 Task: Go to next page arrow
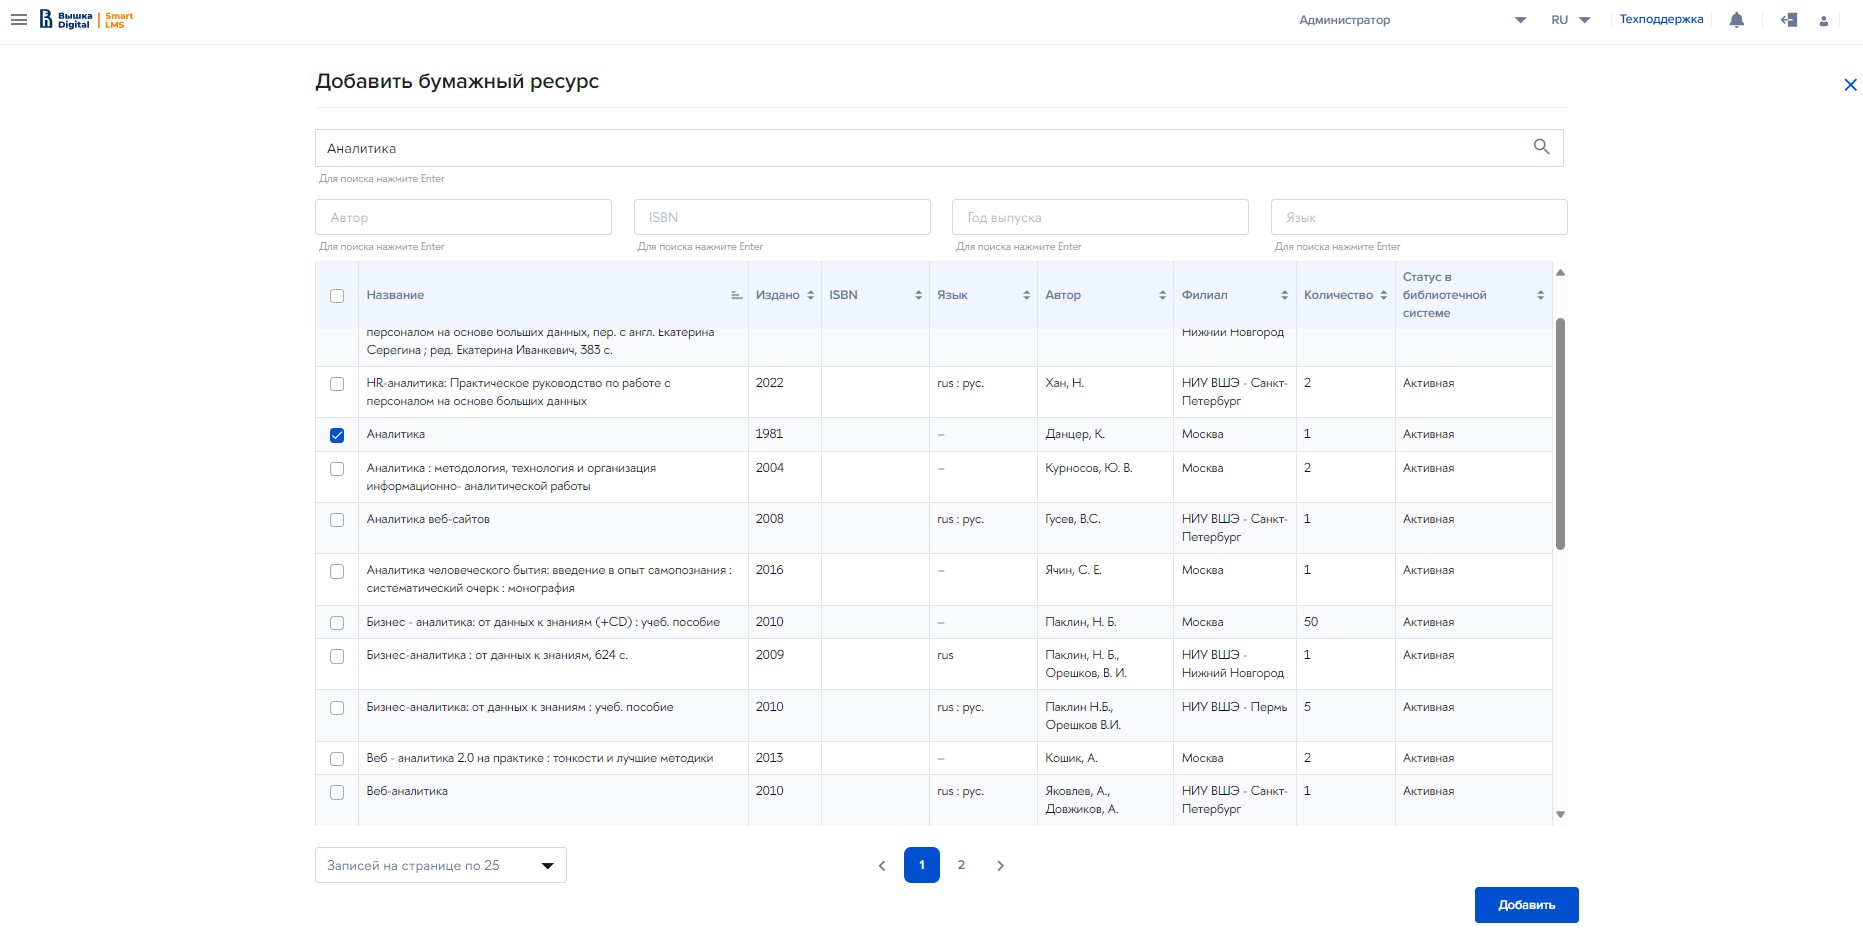[1000, 866]
